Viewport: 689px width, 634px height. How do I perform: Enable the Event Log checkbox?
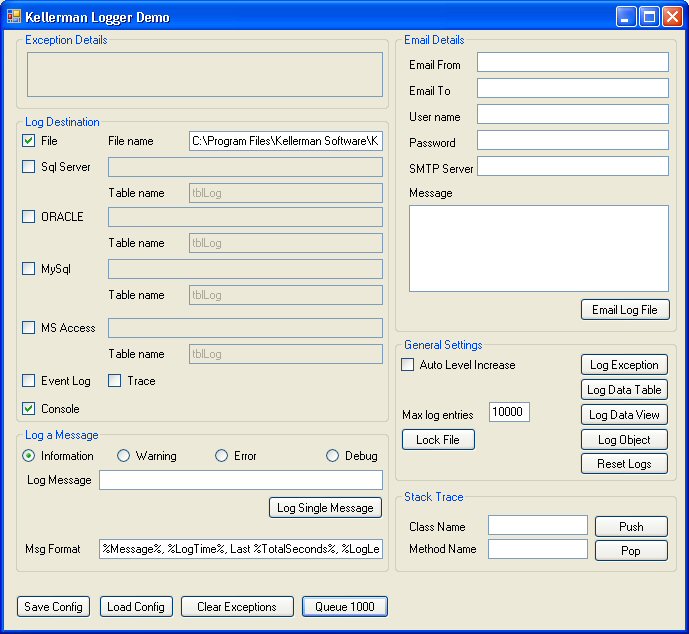point(29,380)
